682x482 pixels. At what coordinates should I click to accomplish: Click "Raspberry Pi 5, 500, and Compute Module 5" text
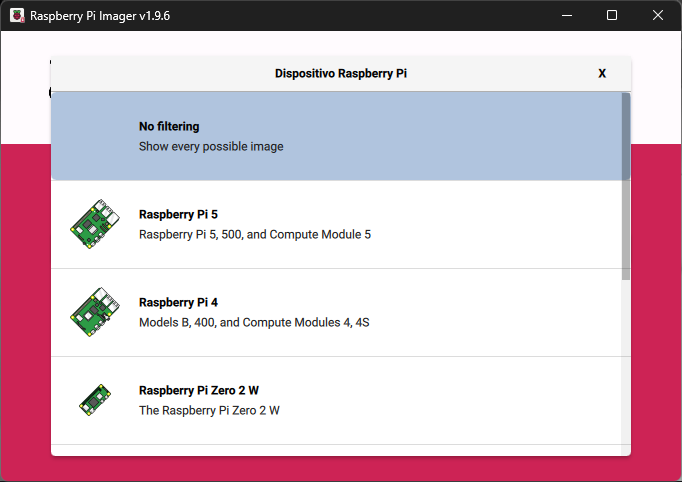[x=255, y=235]
